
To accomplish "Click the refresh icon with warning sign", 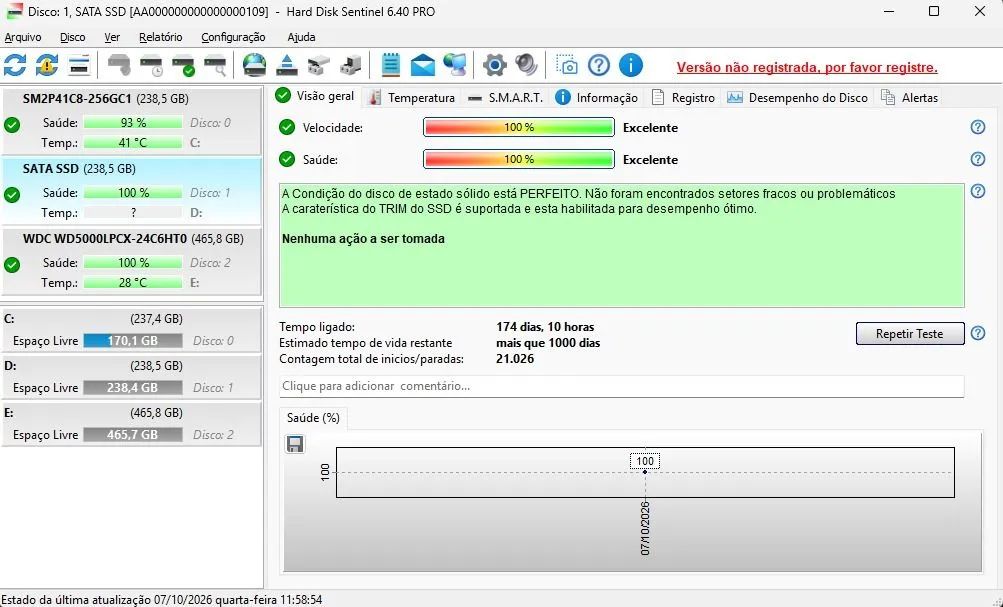I will (x=47, y=65).
